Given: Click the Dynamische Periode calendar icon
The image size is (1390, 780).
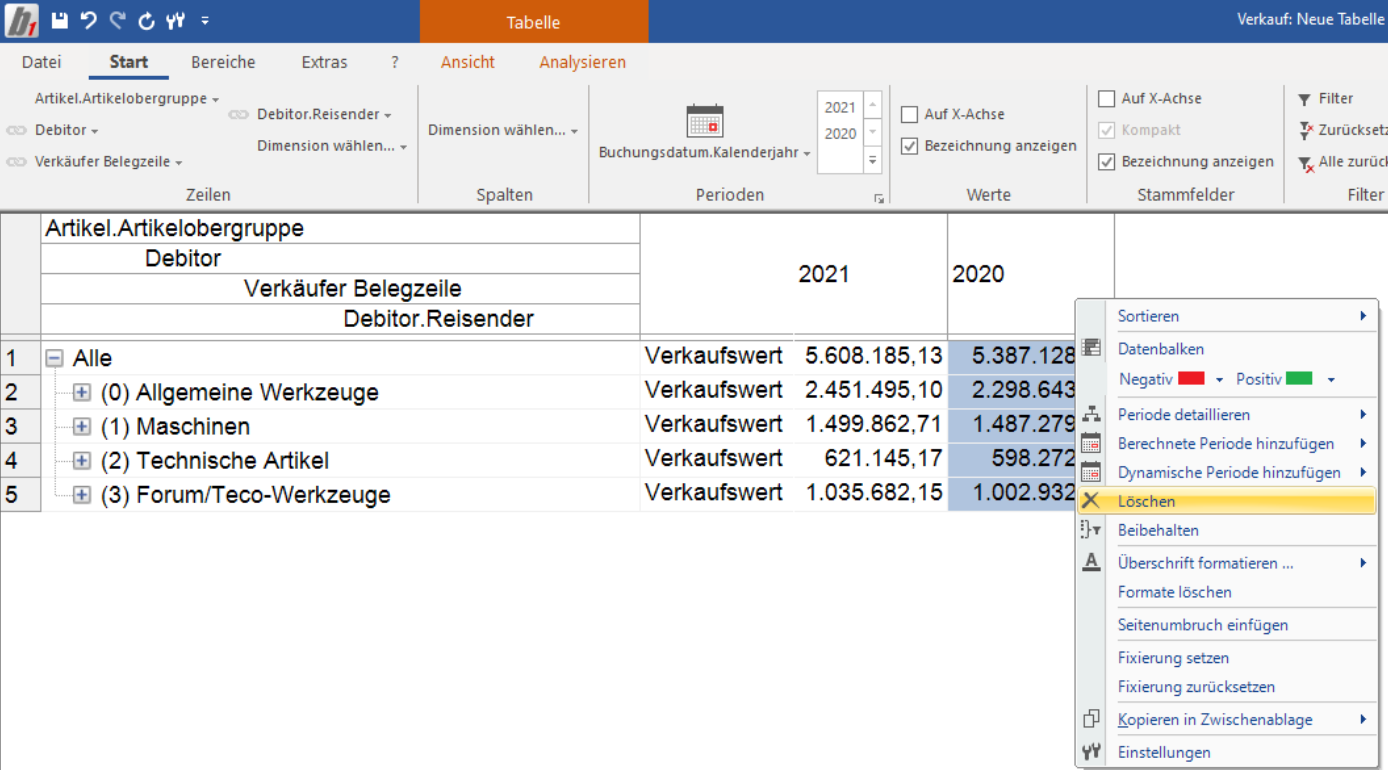Looking at the screenshot, I should point(1091,472).
